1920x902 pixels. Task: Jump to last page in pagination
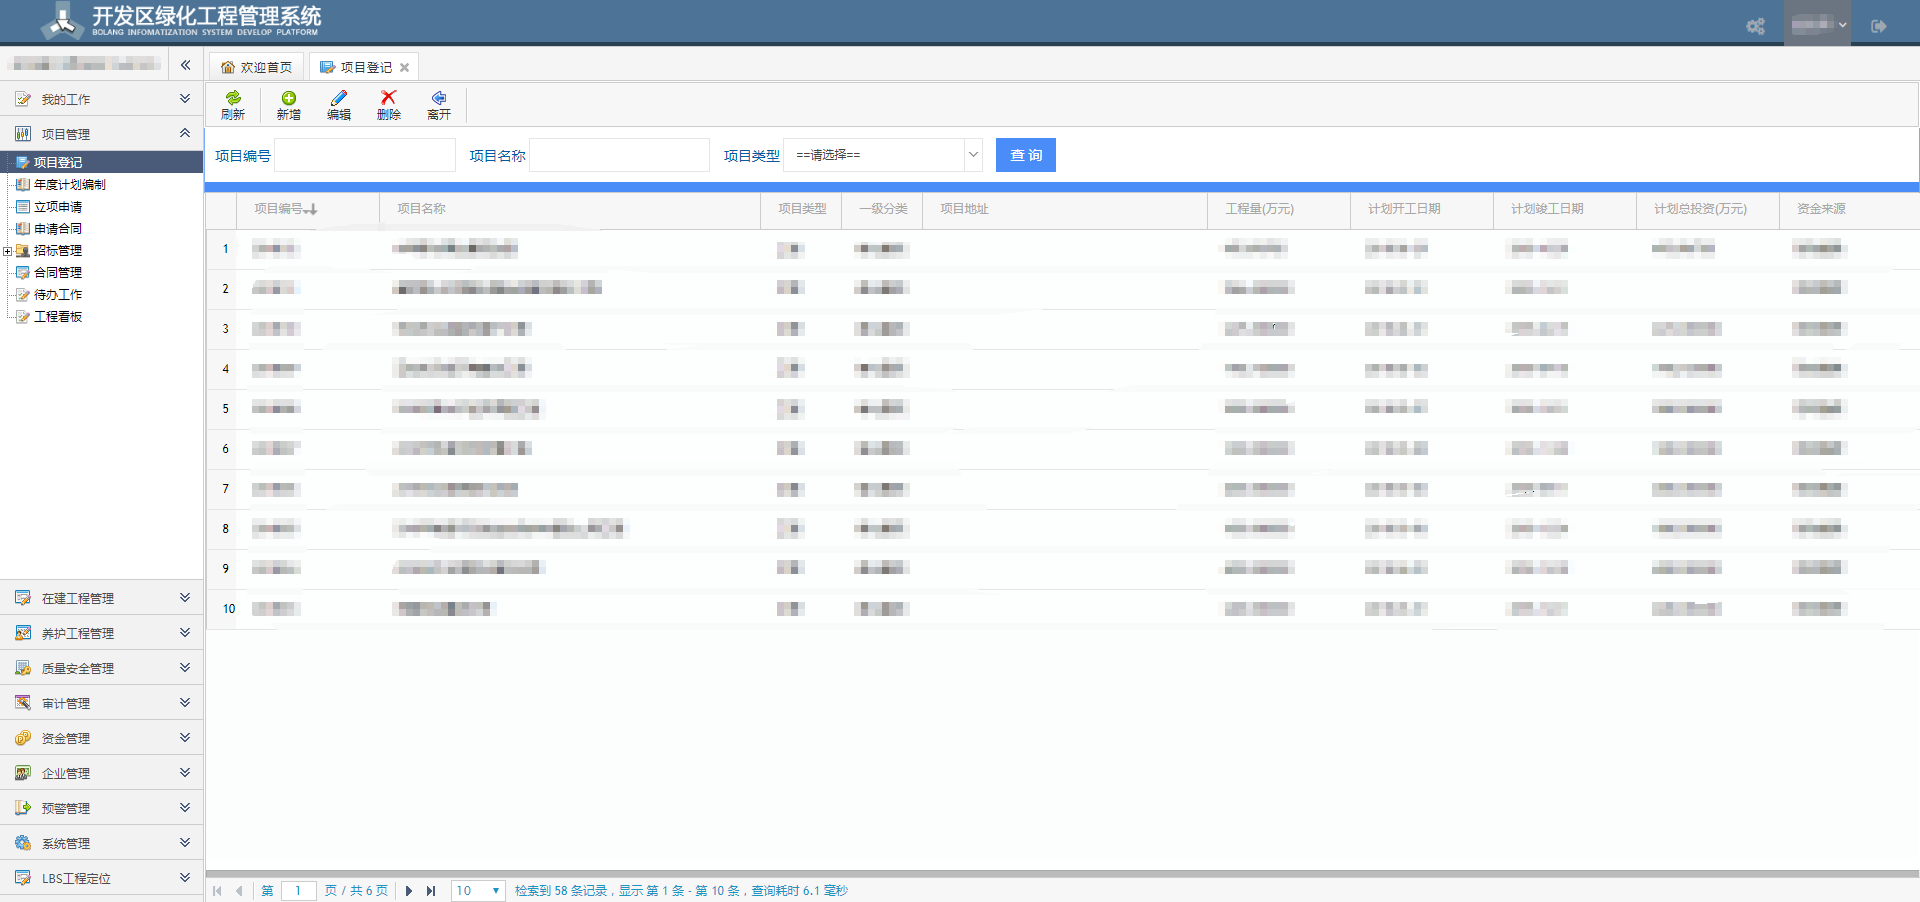pos(431,890)
